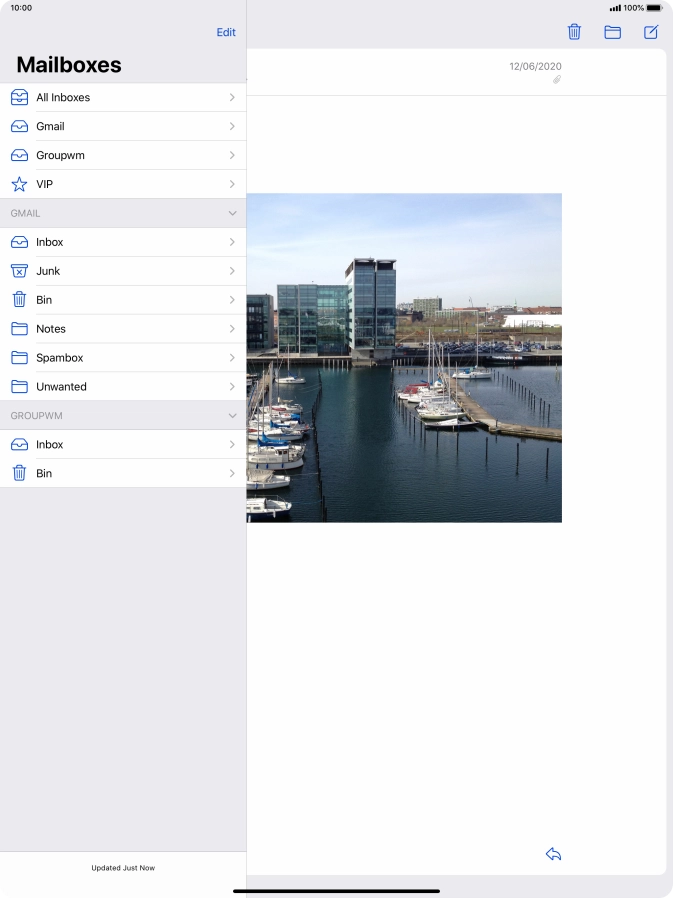Open the All Inboxes chevron
The image size is (673, 898).
tap(232, 98)
